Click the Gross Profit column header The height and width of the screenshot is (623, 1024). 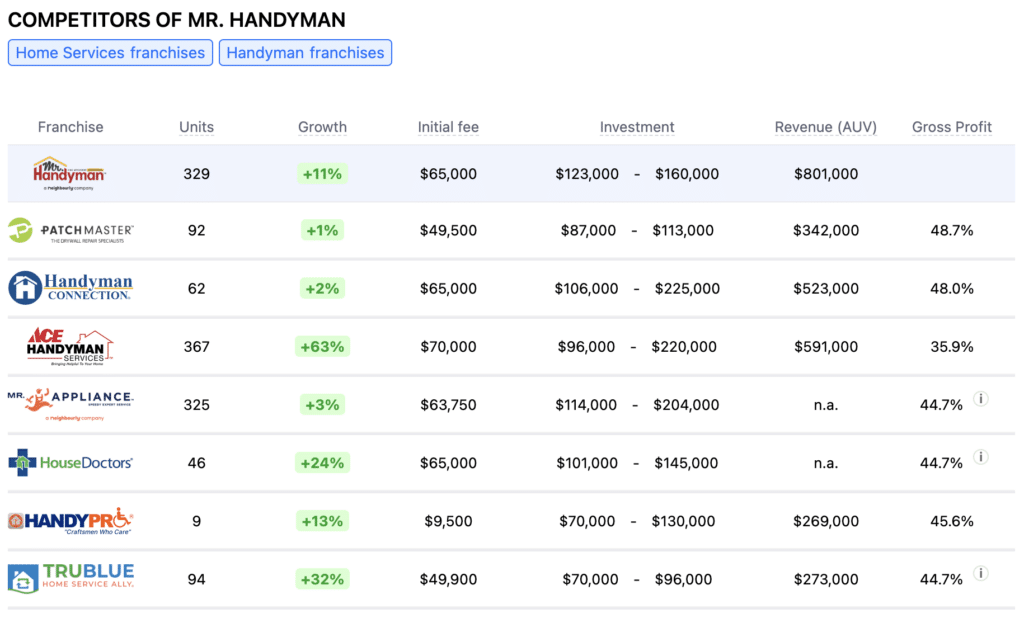952,127
